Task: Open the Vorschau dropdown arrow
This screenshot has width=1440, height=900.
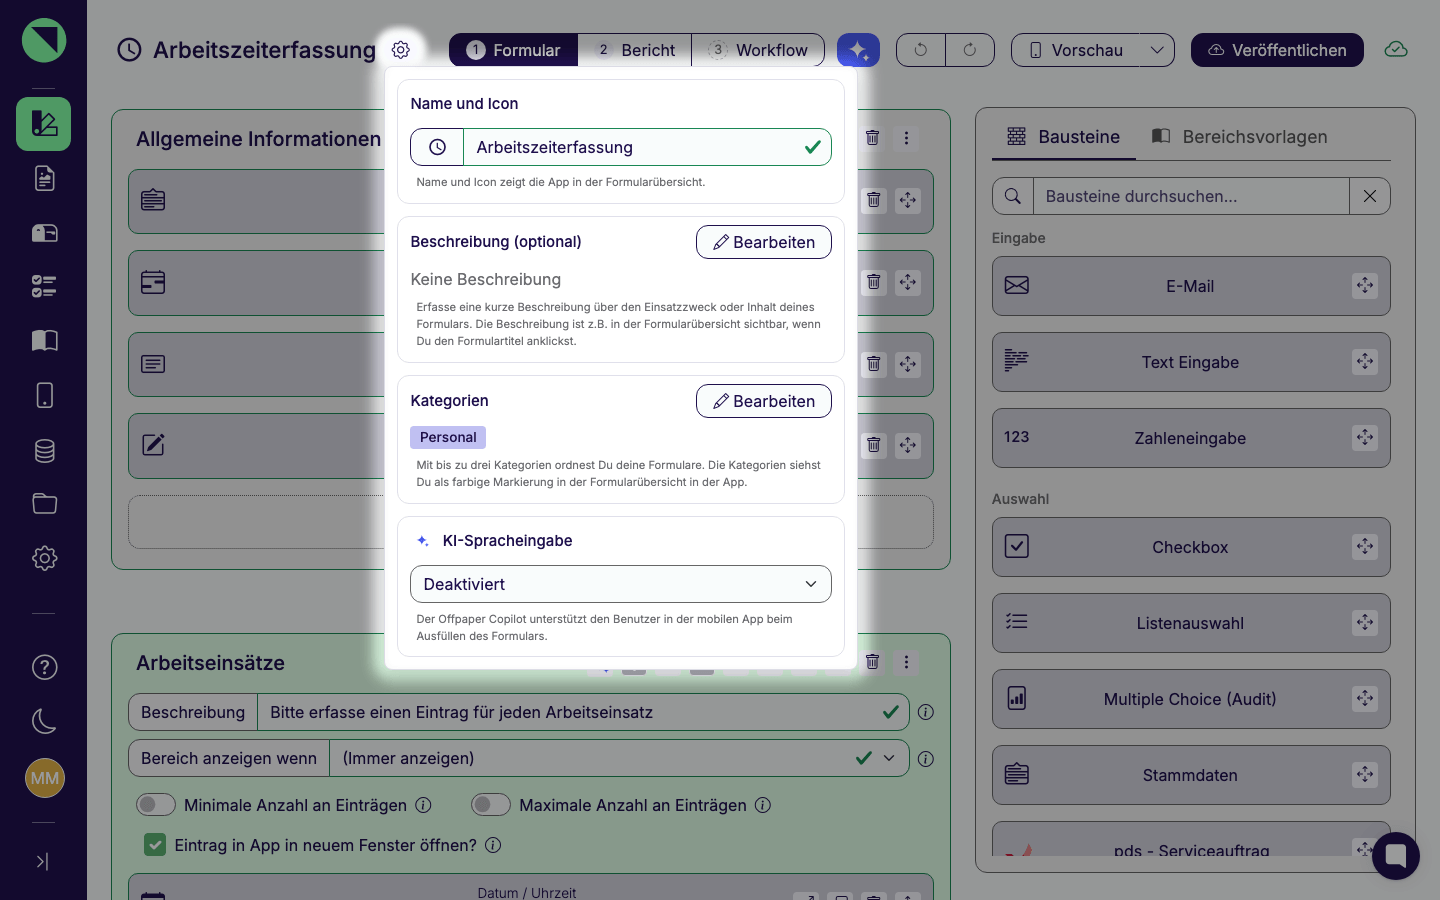Action: coord(1157,50)
